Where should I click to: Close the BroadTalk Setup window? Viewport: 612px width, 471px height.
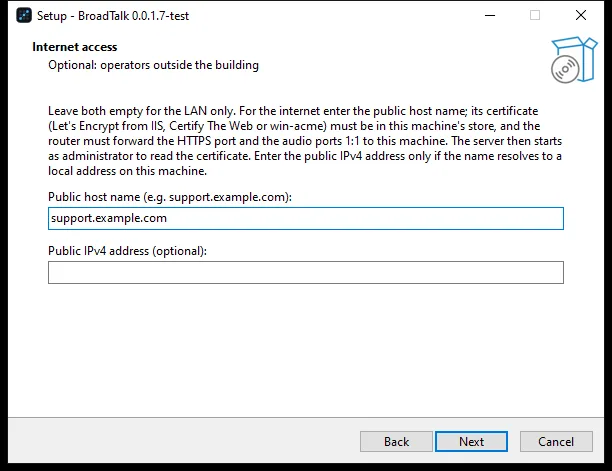pos(581,16)
